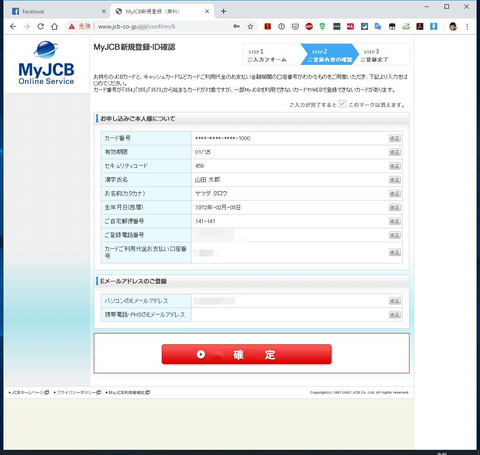Click the browser forward arrow
Viewport: 480px width, 455px height.
click(27, 27)
